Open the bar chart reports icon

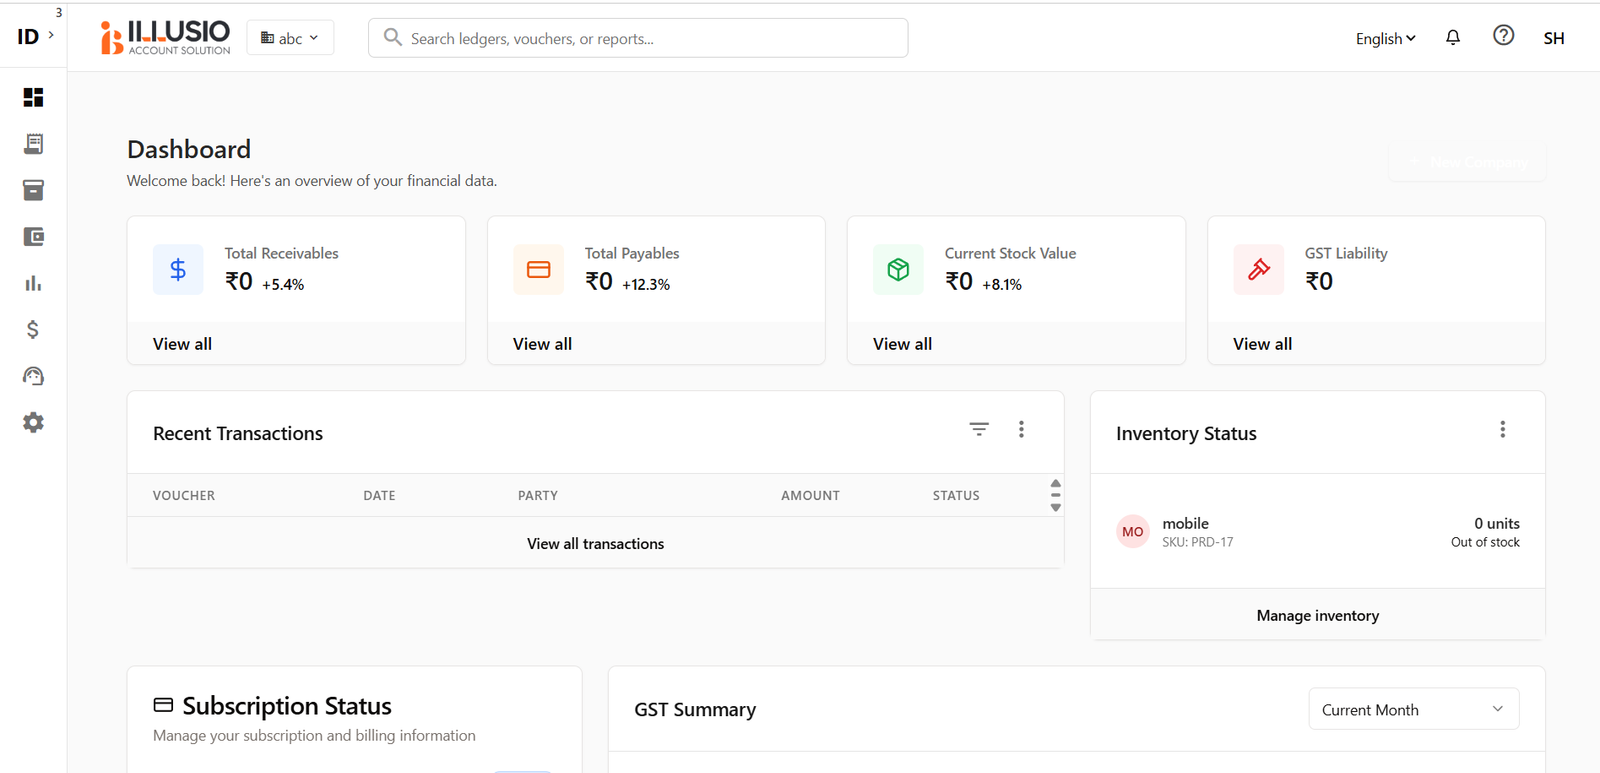pos(33,283)
